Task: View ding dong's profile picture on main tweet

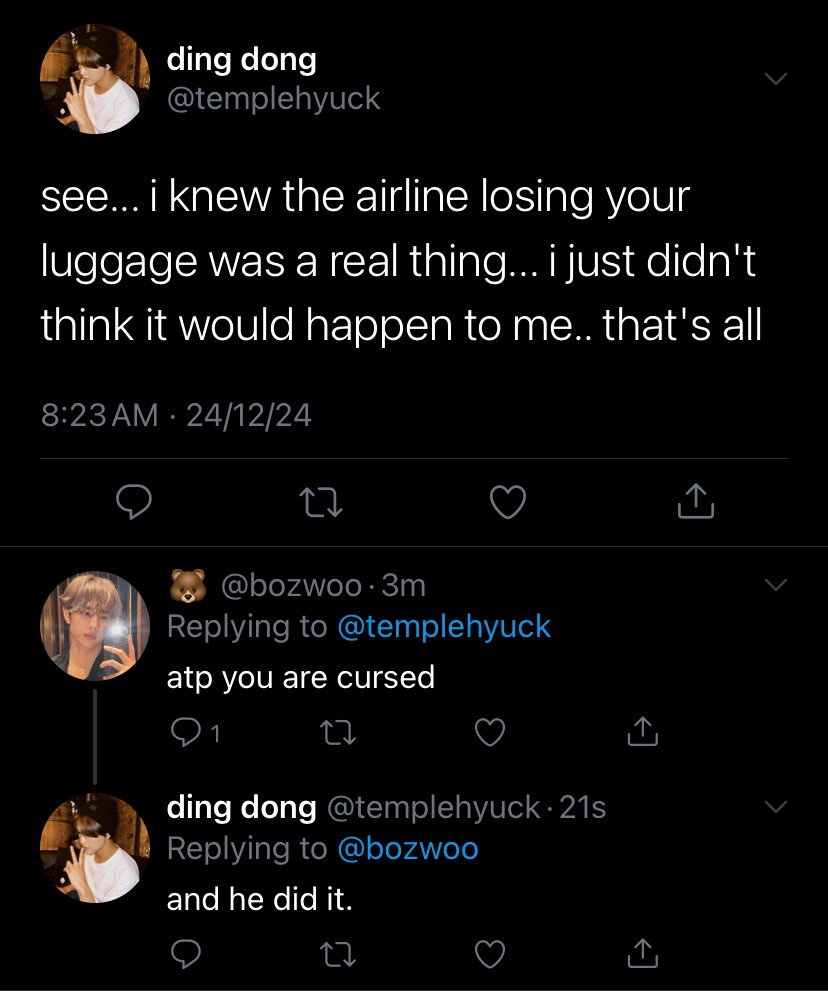Action: [95, 79]
